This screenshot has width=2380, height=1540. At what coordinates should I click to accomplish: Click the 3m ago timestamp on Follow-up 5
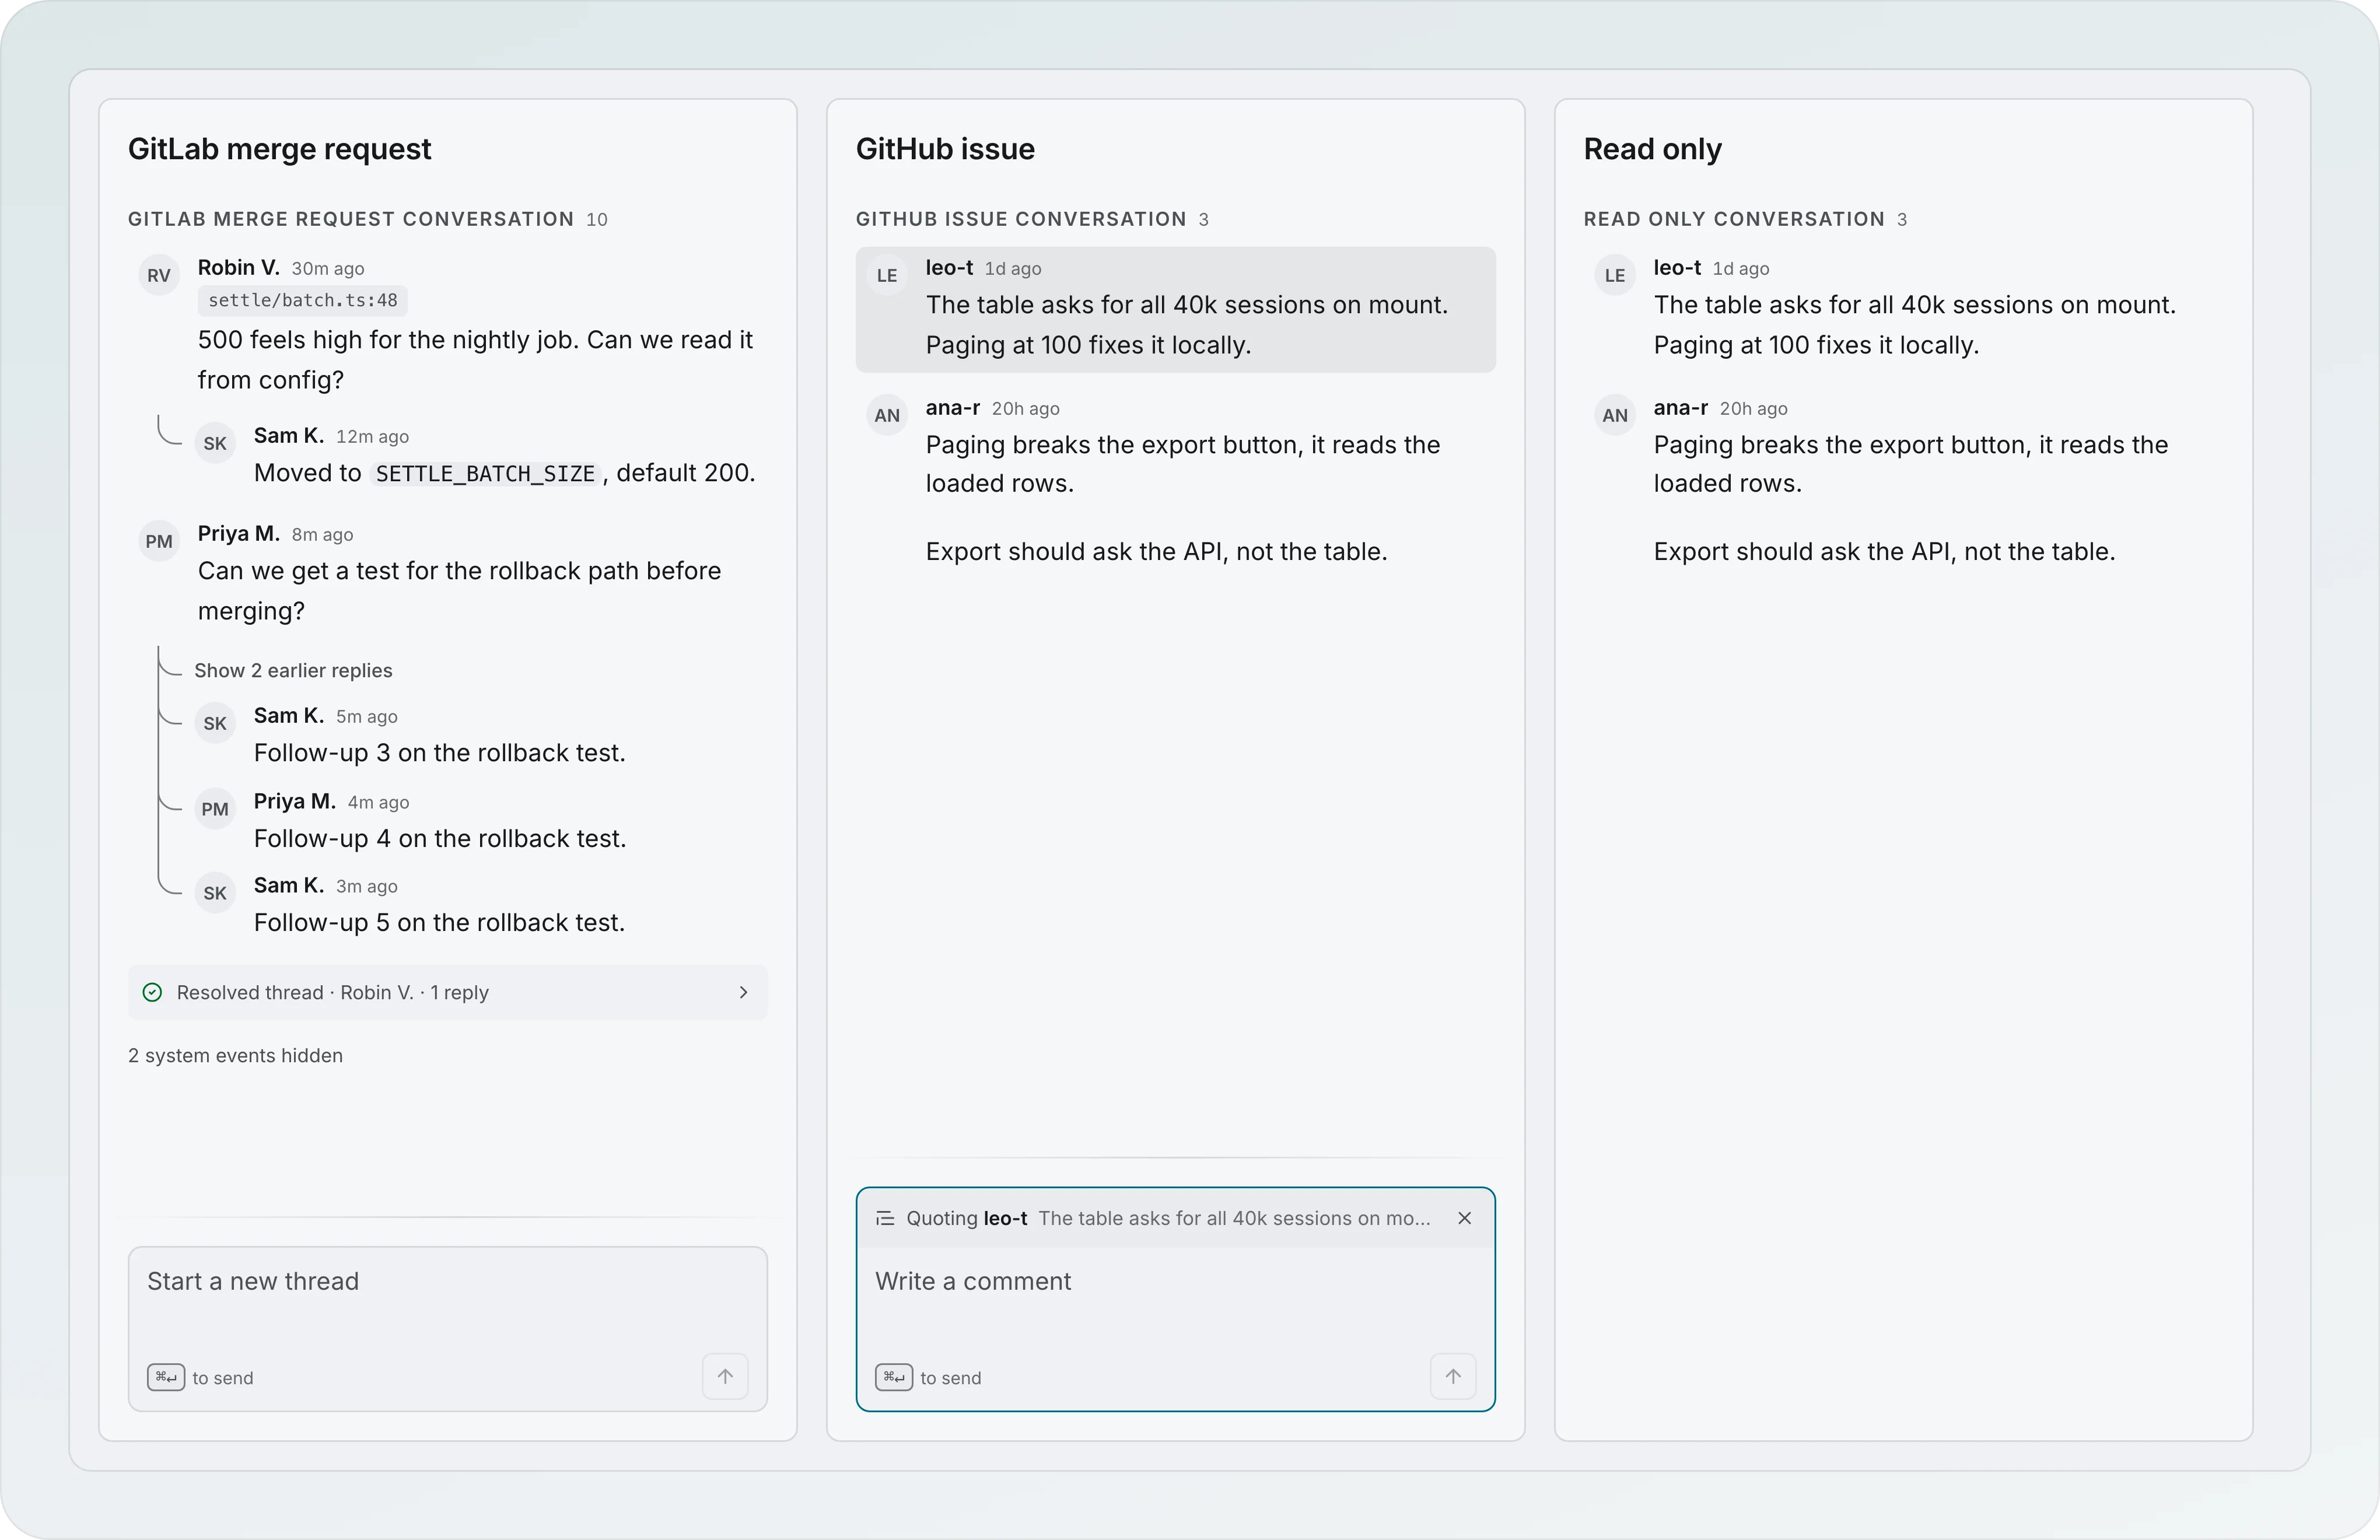click(367, 887)
